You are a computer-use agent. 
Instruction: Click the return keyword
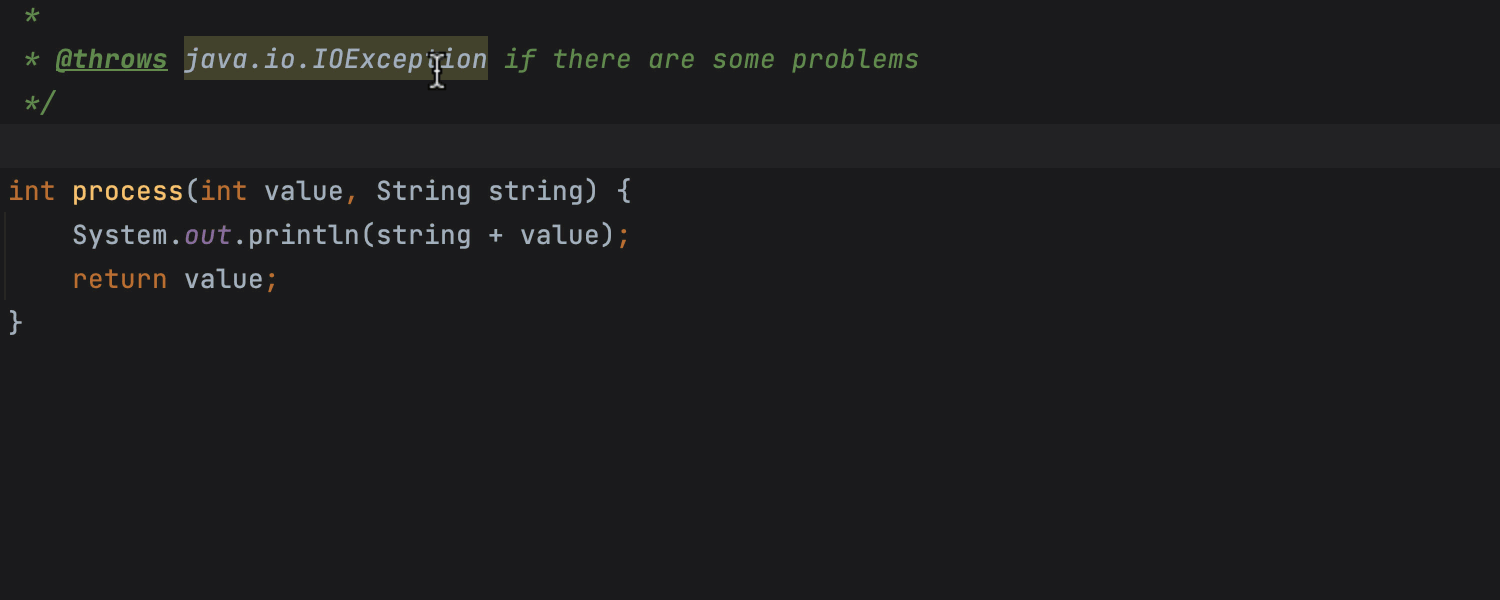(120, 279)
